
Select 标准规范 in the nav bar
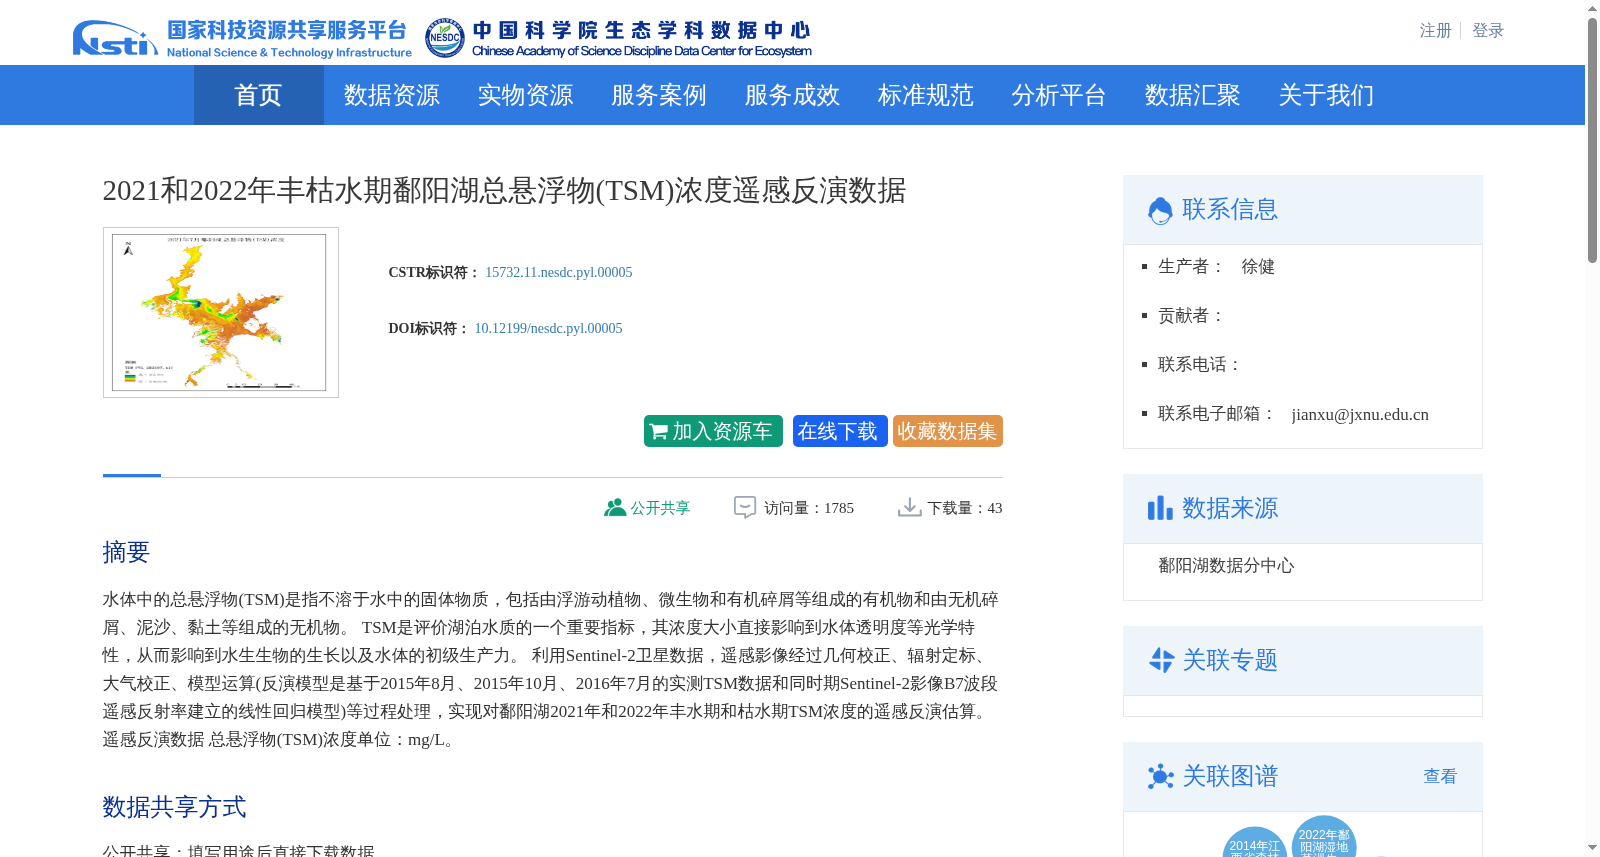[x=925, y=95]
